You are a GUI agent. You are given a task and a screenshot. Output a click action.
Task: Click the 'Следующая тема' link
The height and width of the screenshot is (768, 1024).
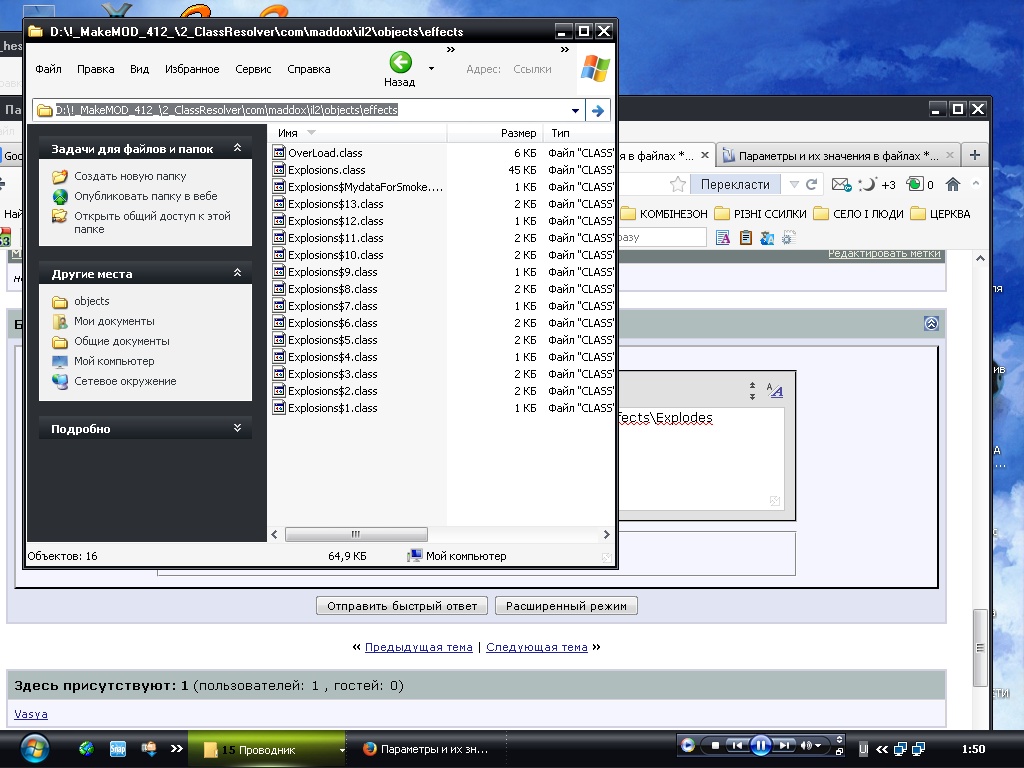point(536,647)
